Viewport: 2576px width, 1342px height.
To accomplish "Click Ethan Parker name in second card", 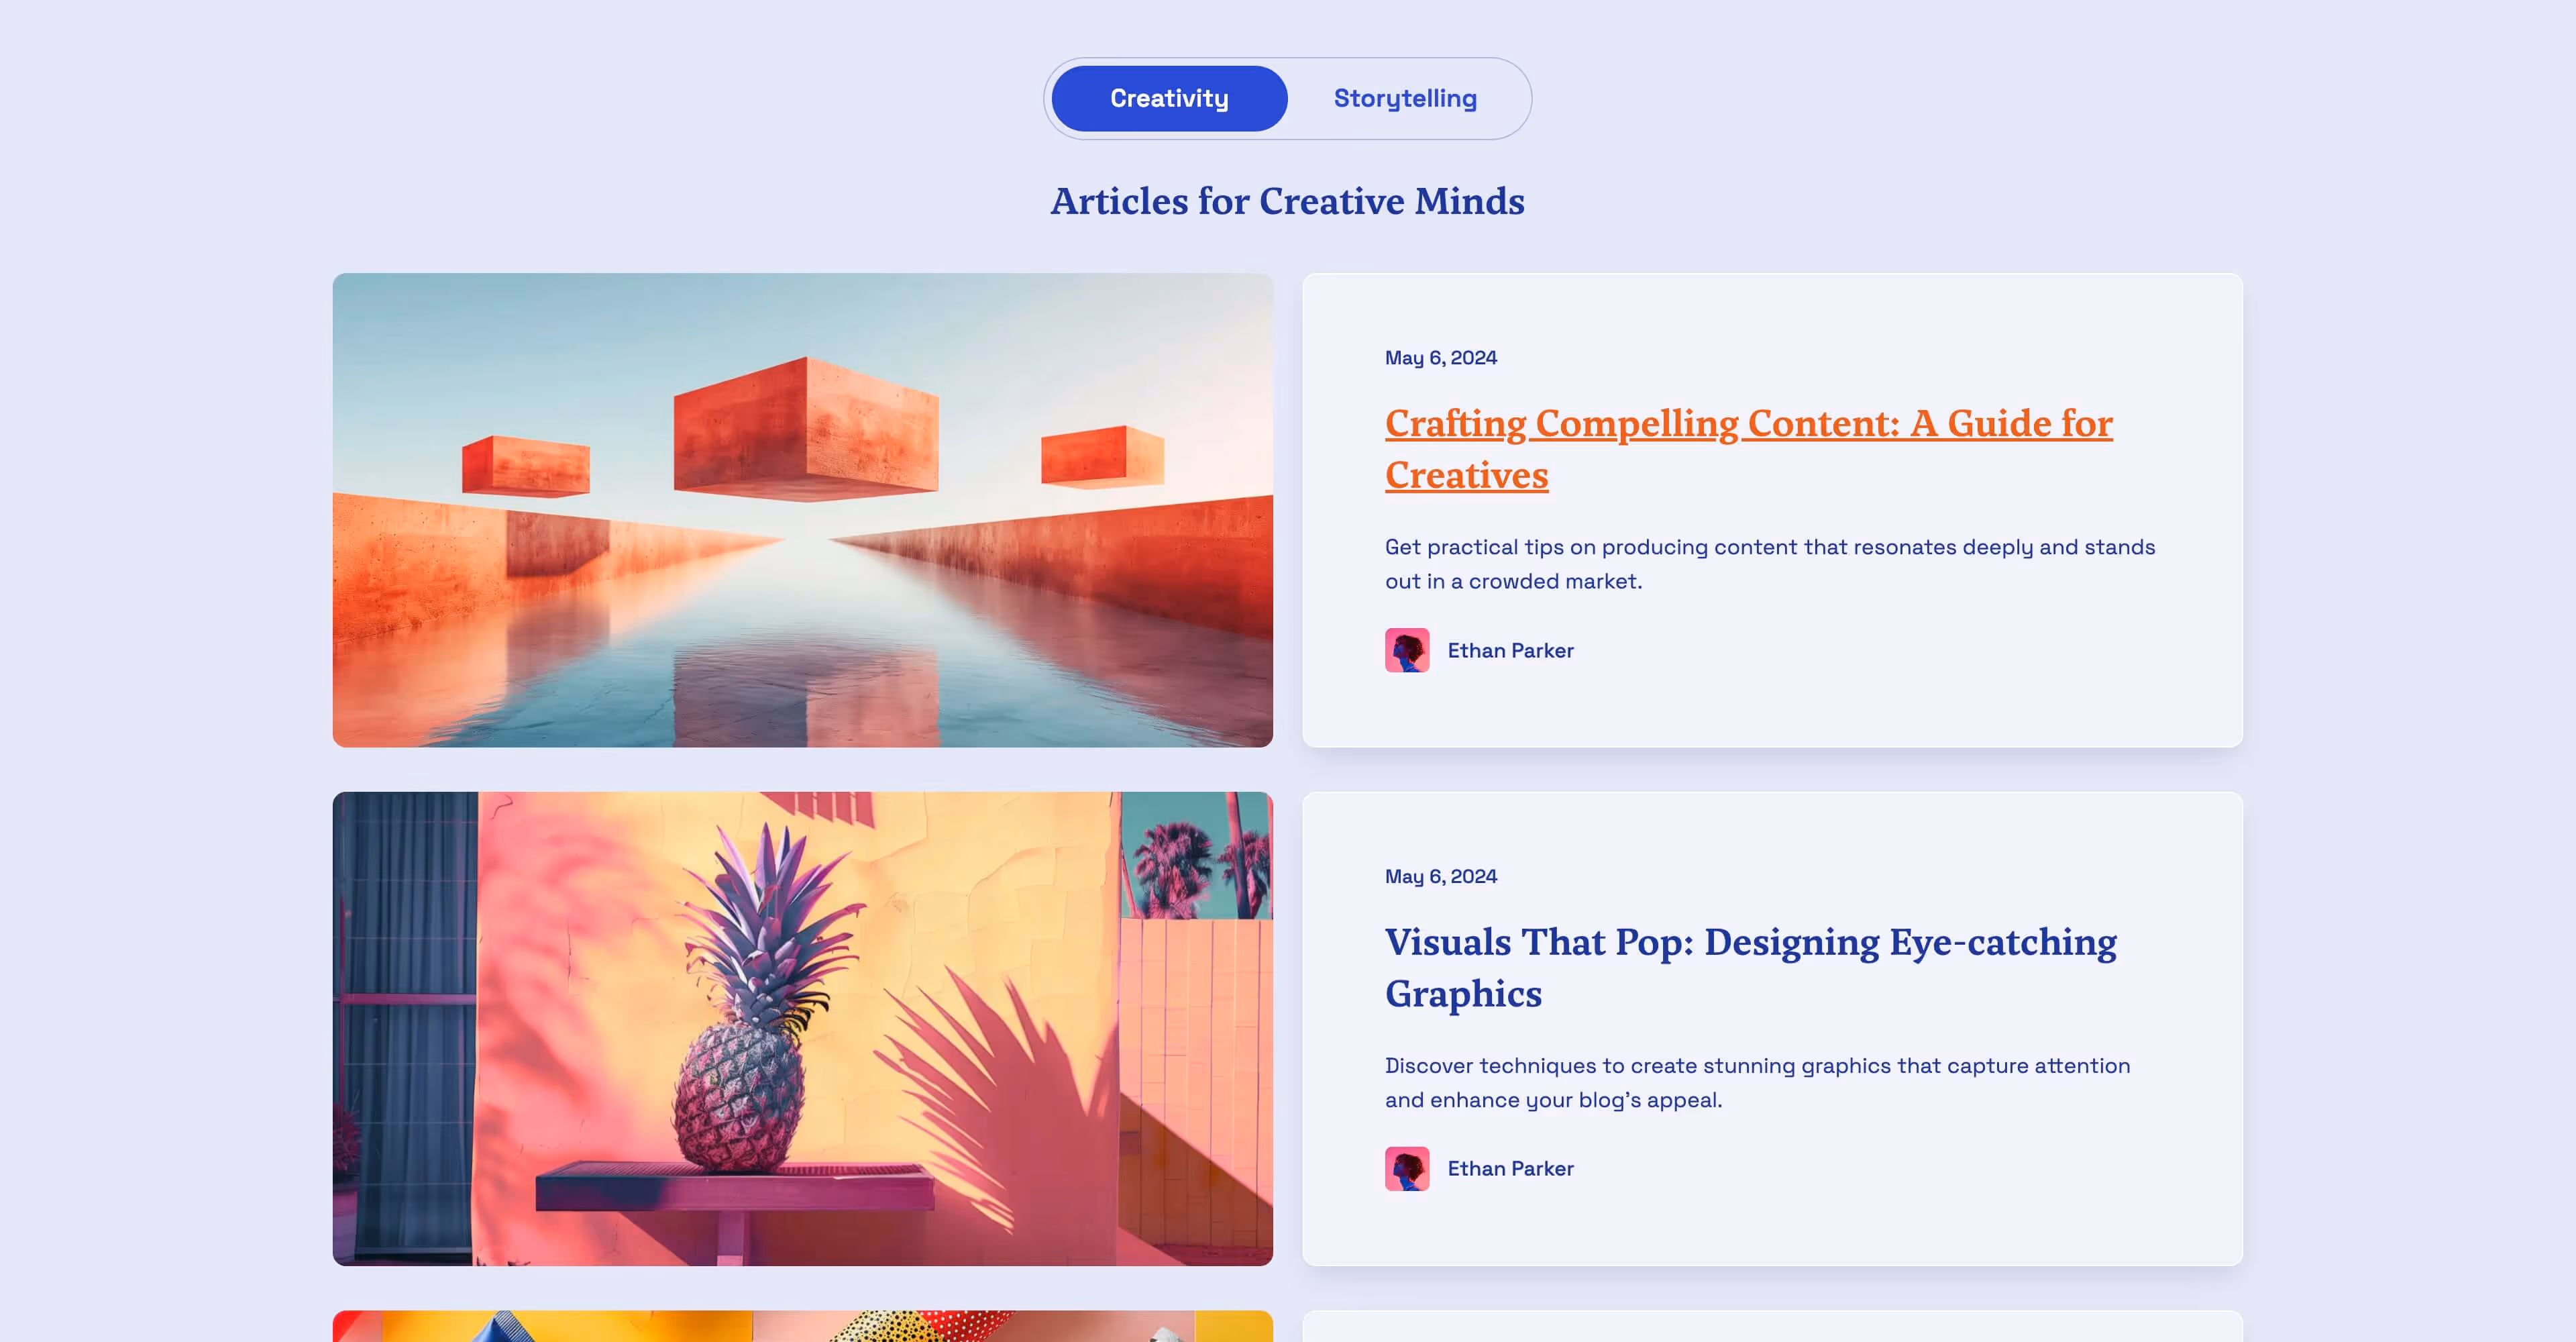I will coord(1510,1168).
